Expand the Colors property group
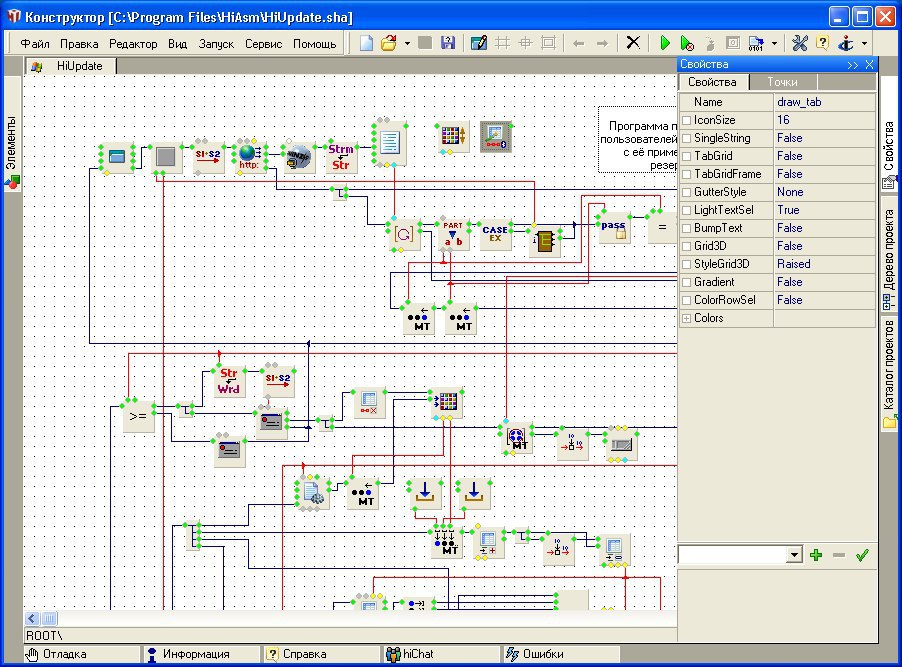Screen dimensions: 902x667 tap(686, 318)
